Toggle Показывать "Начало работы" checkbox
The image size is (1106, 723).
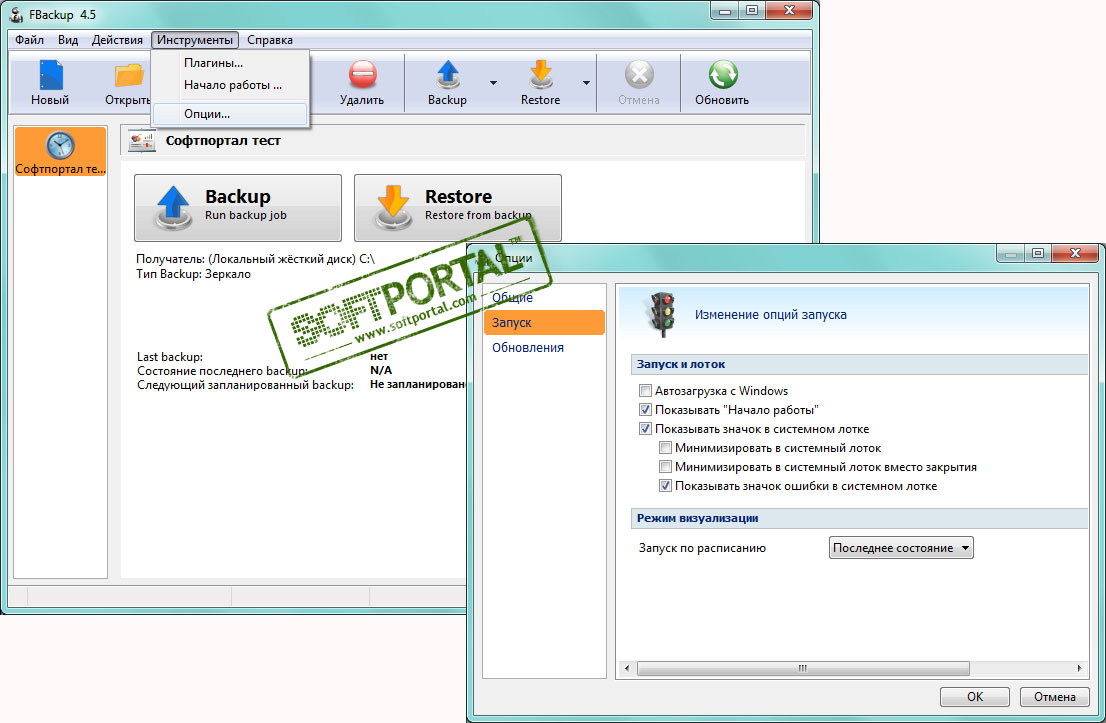click(645, 410)
